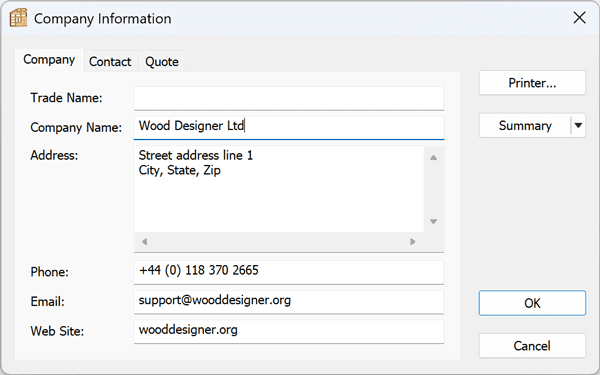Click the address scroll left arrow

[x=144, y=242]
